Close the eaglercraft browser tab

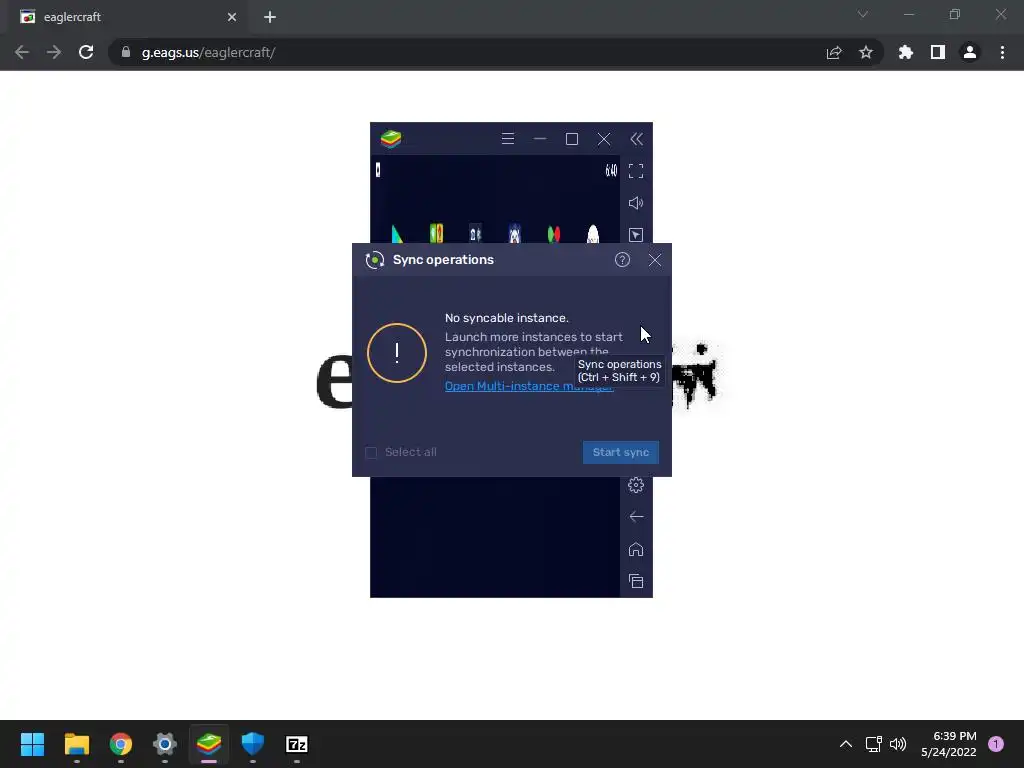(x=232, y=17)
